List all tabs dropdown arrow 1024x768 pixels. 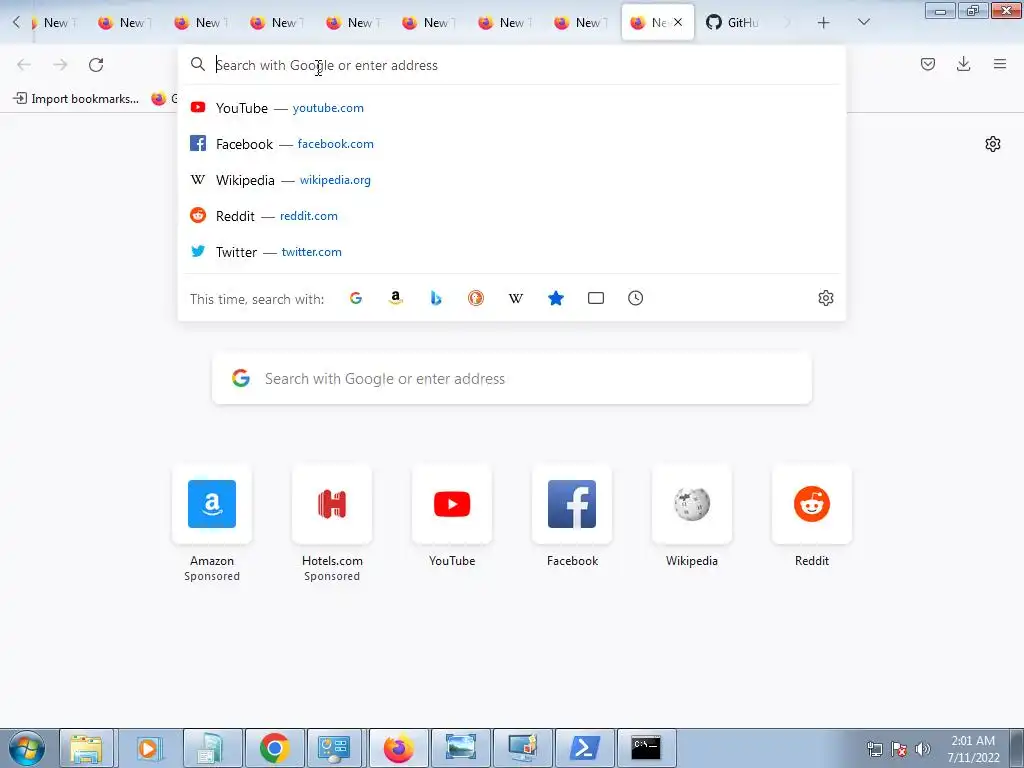pos(863,23)
